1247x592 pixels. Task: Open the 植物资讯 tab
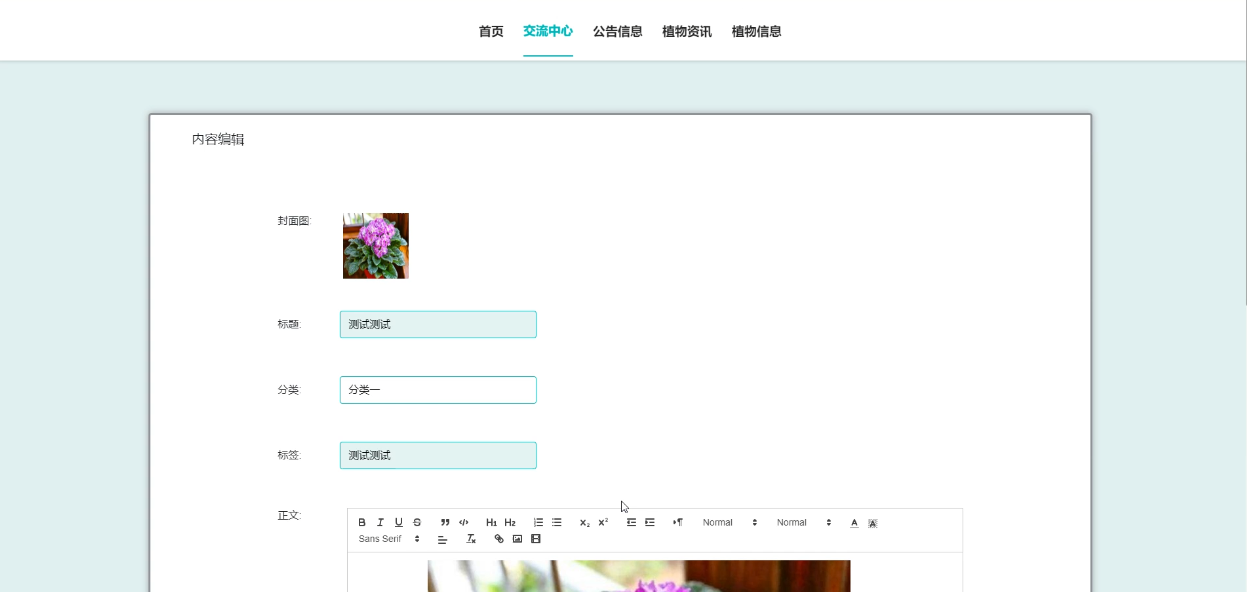(687, 31)
